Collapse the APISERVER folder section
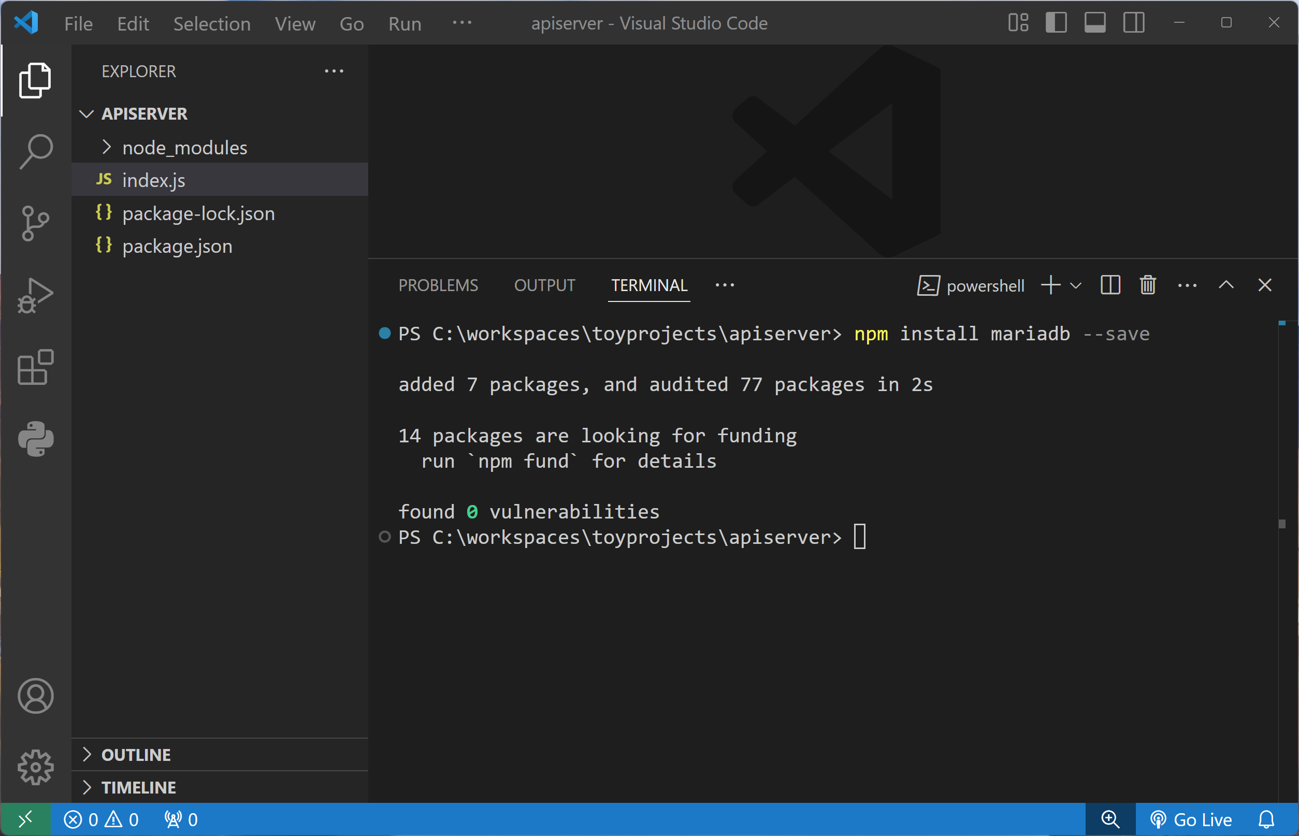The width and height of the screenshot is (1299, 836). (x=220, y=114)
